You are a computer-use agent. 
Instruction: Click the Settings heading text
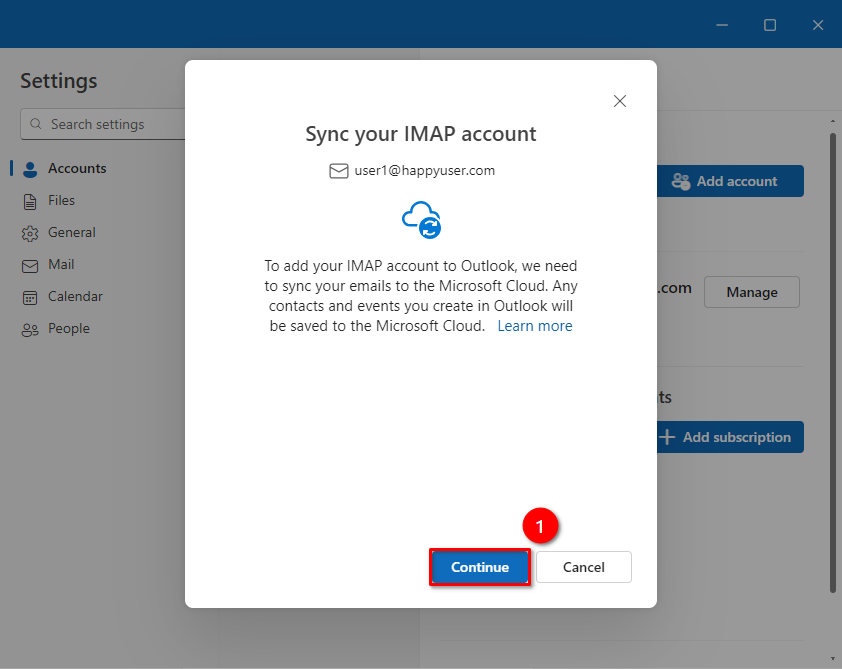point(59,81)
